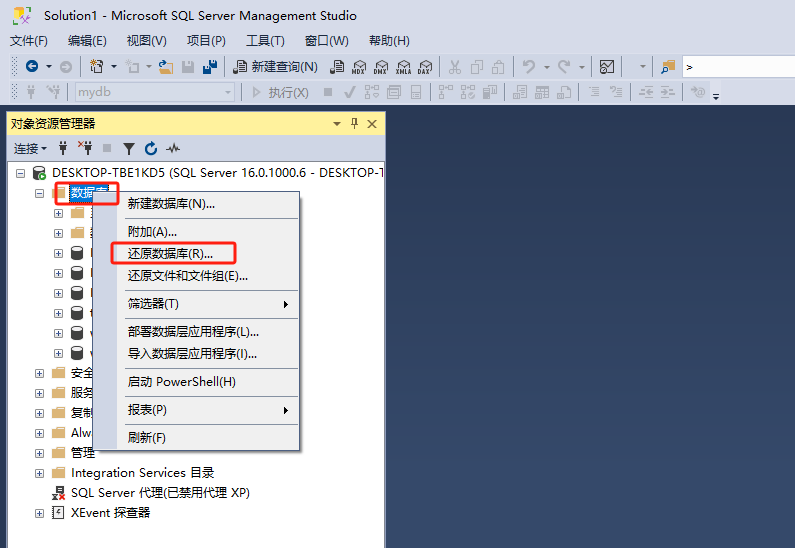Open the 帮助(H) menu
The image size is (795, 548).
click(389, 41)
